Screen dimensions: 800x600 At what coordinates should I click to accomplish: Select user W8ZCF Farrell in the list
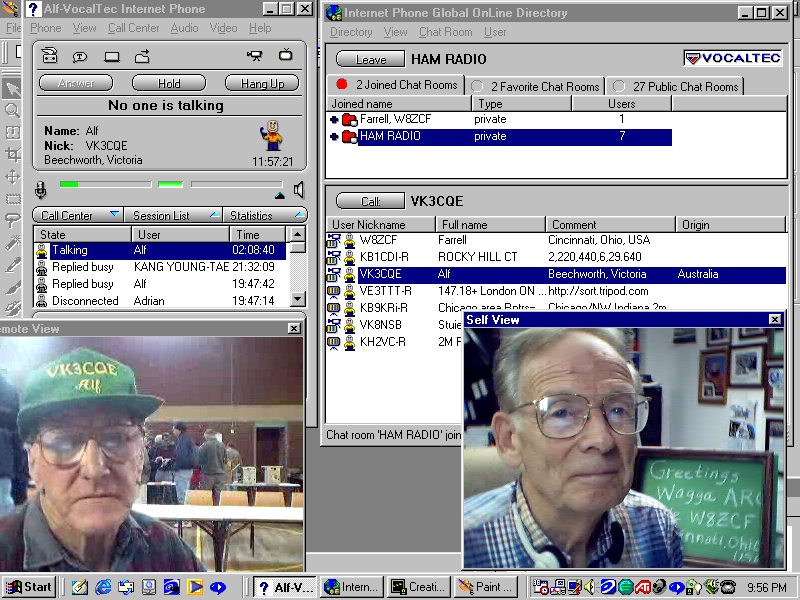click(x=556, y=240)
